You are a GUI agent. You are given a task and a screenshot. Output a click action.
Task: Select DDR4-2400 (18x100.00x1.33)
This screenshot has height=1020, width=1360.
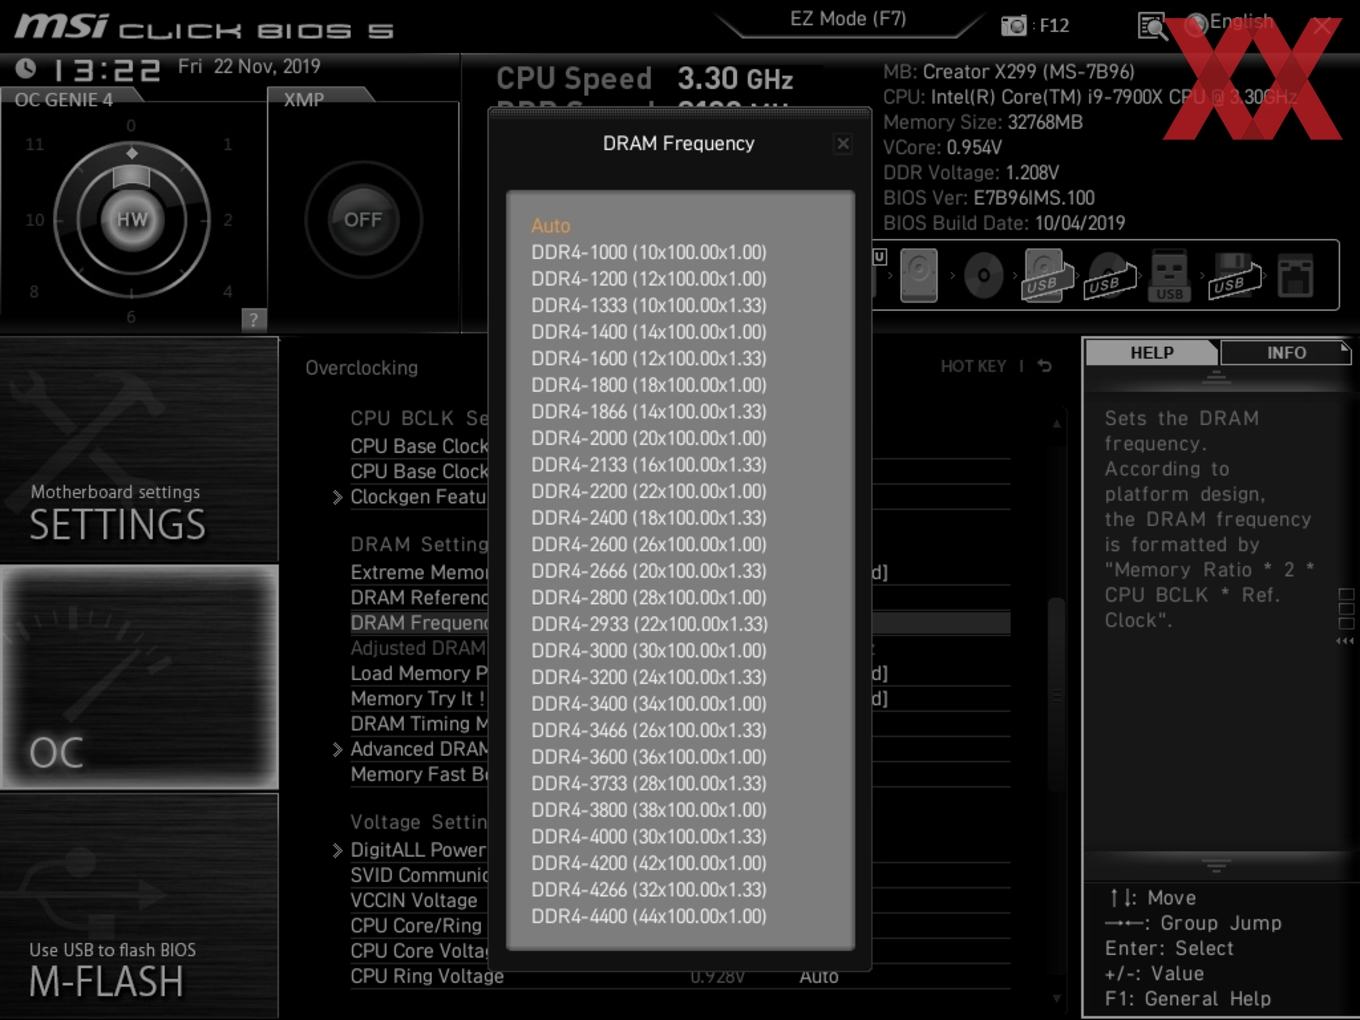pyautogui.click(x=649, y=518)
